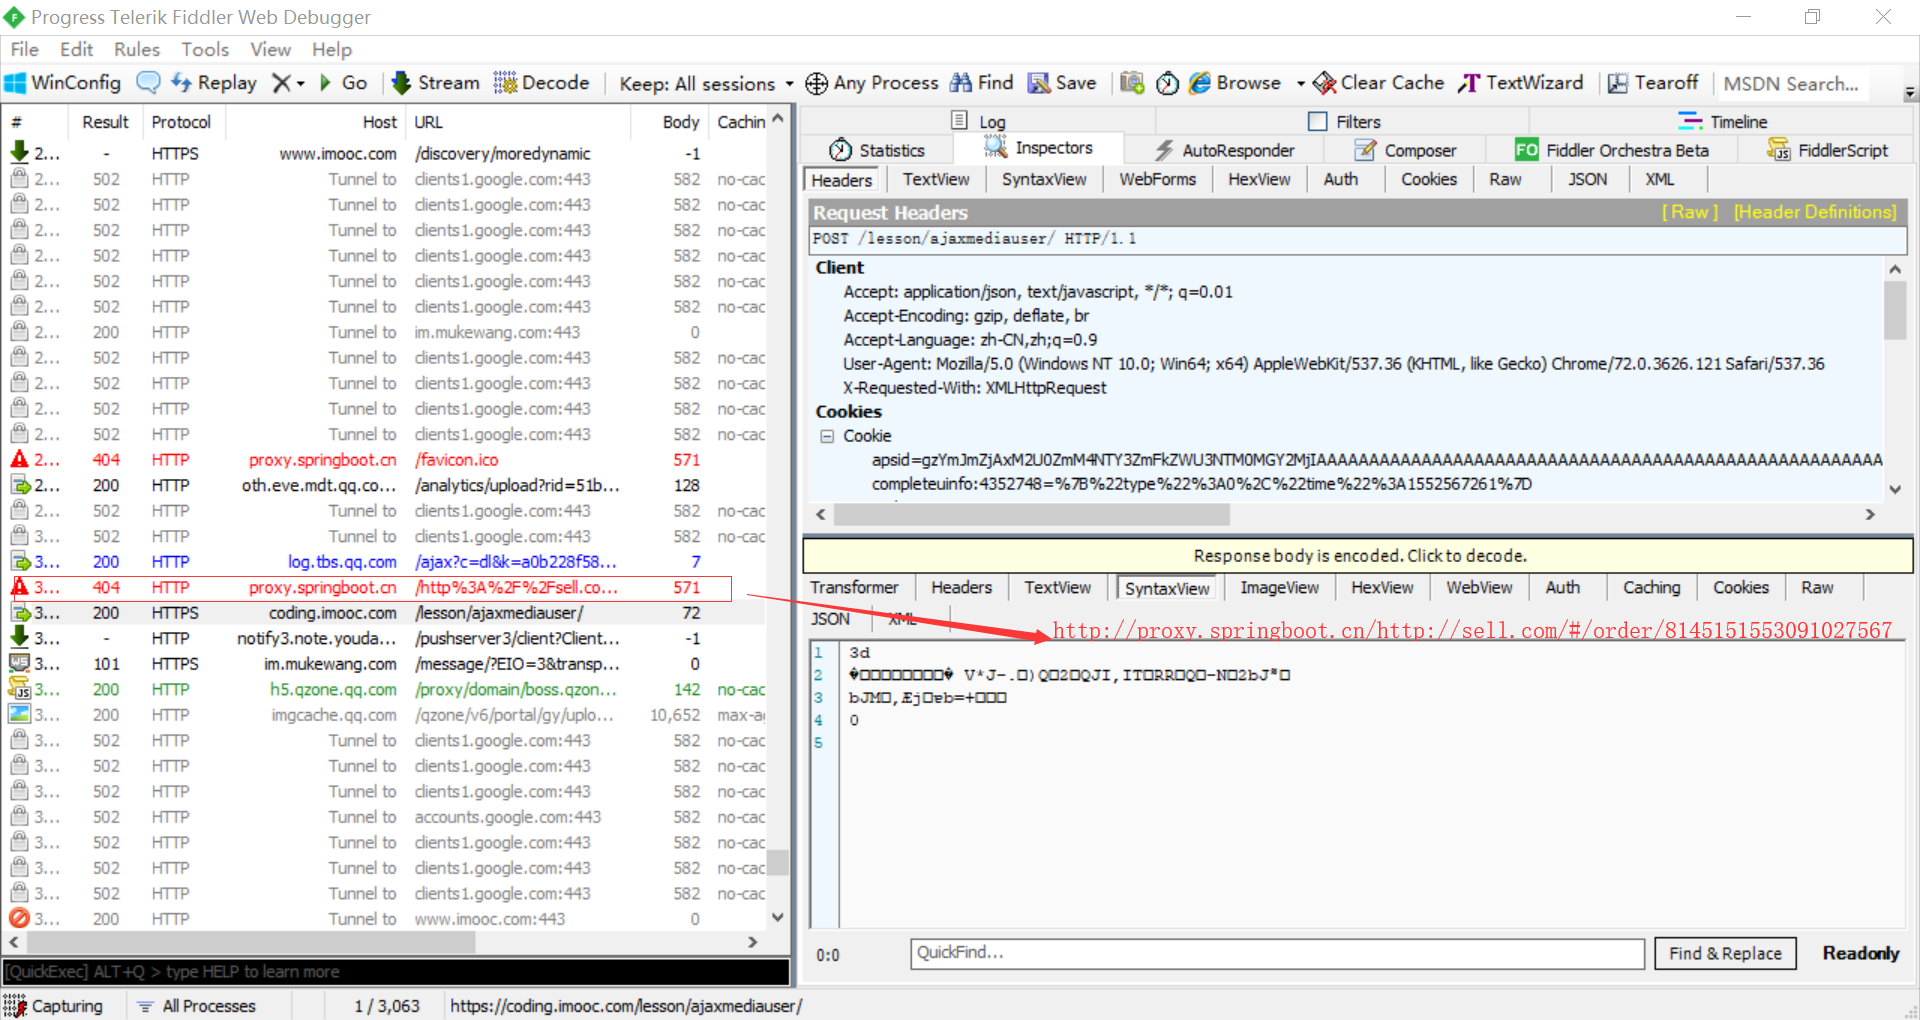
Task: Click the comment speech bubble icon
Action: coord(148,83)
